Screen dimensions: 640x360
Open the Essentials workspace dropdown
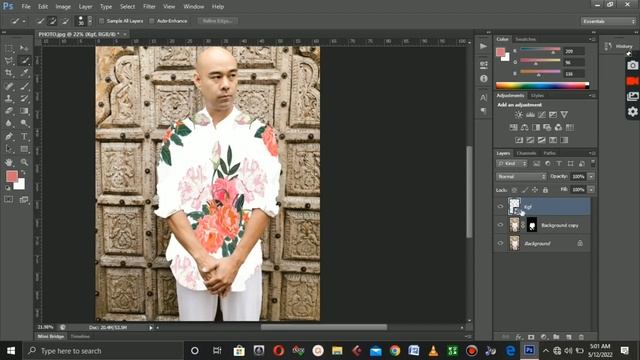608,21
